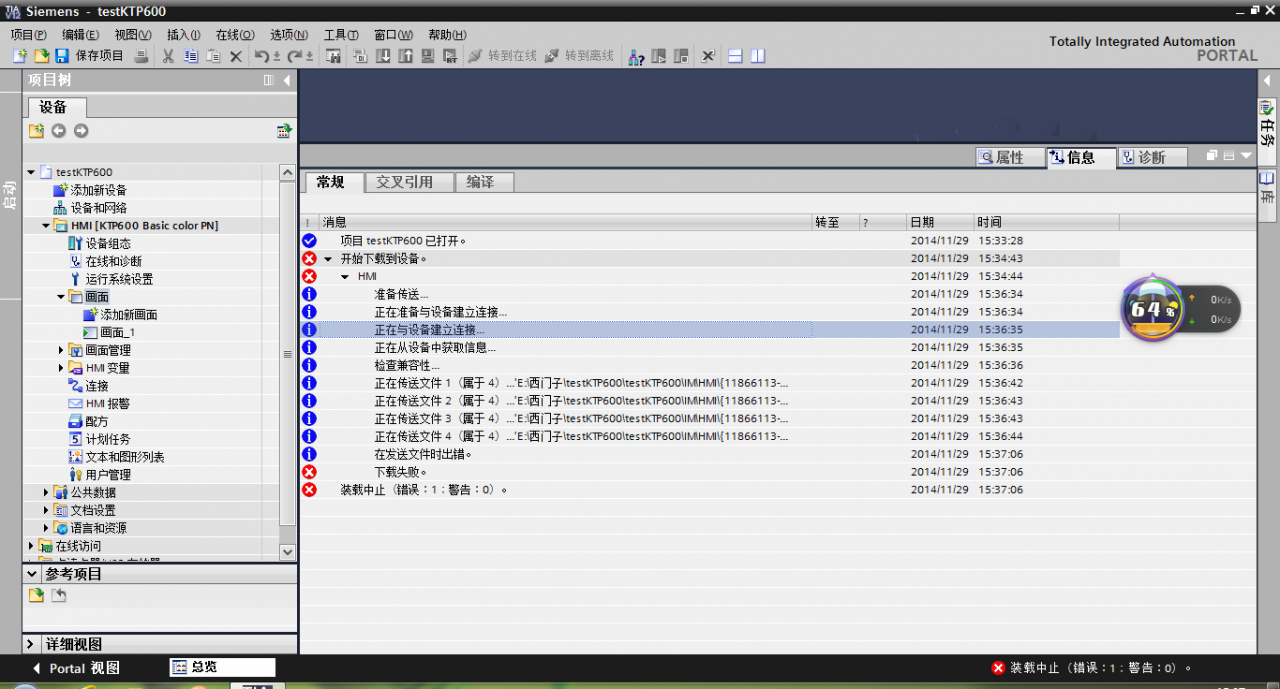The image size is (1280, 689).
Task: Click project tree scrollbar down arrow
Action: [288, 552]
